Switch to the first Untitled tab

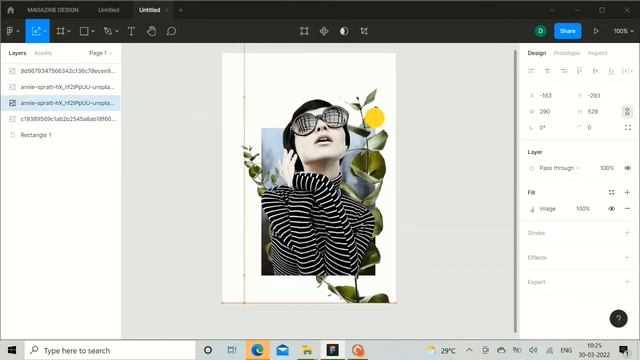(109, 10)
